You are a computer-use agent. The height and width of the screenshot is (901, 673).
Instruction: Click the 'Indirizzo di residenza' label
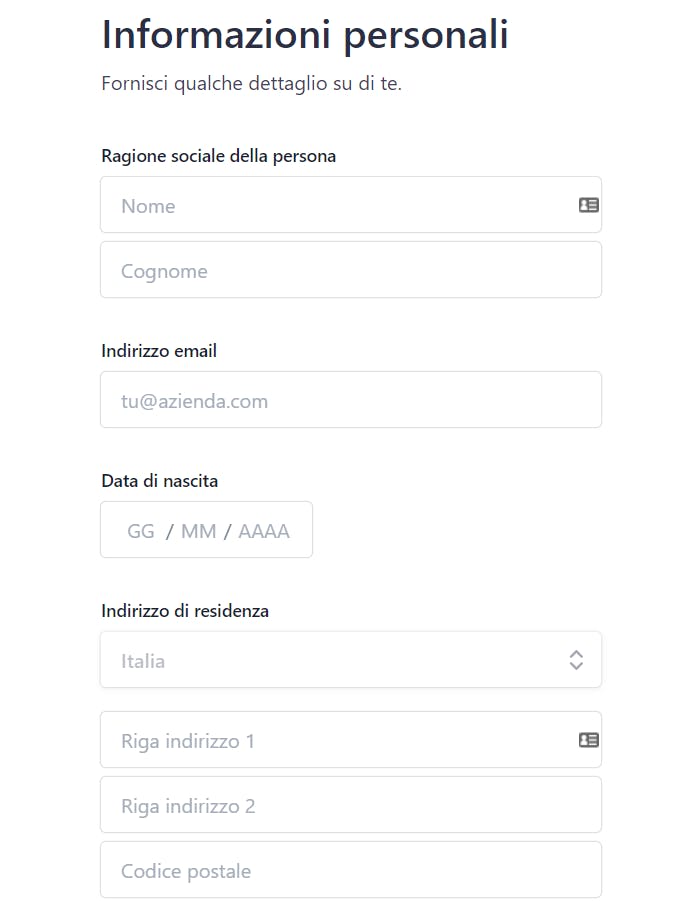185,611
